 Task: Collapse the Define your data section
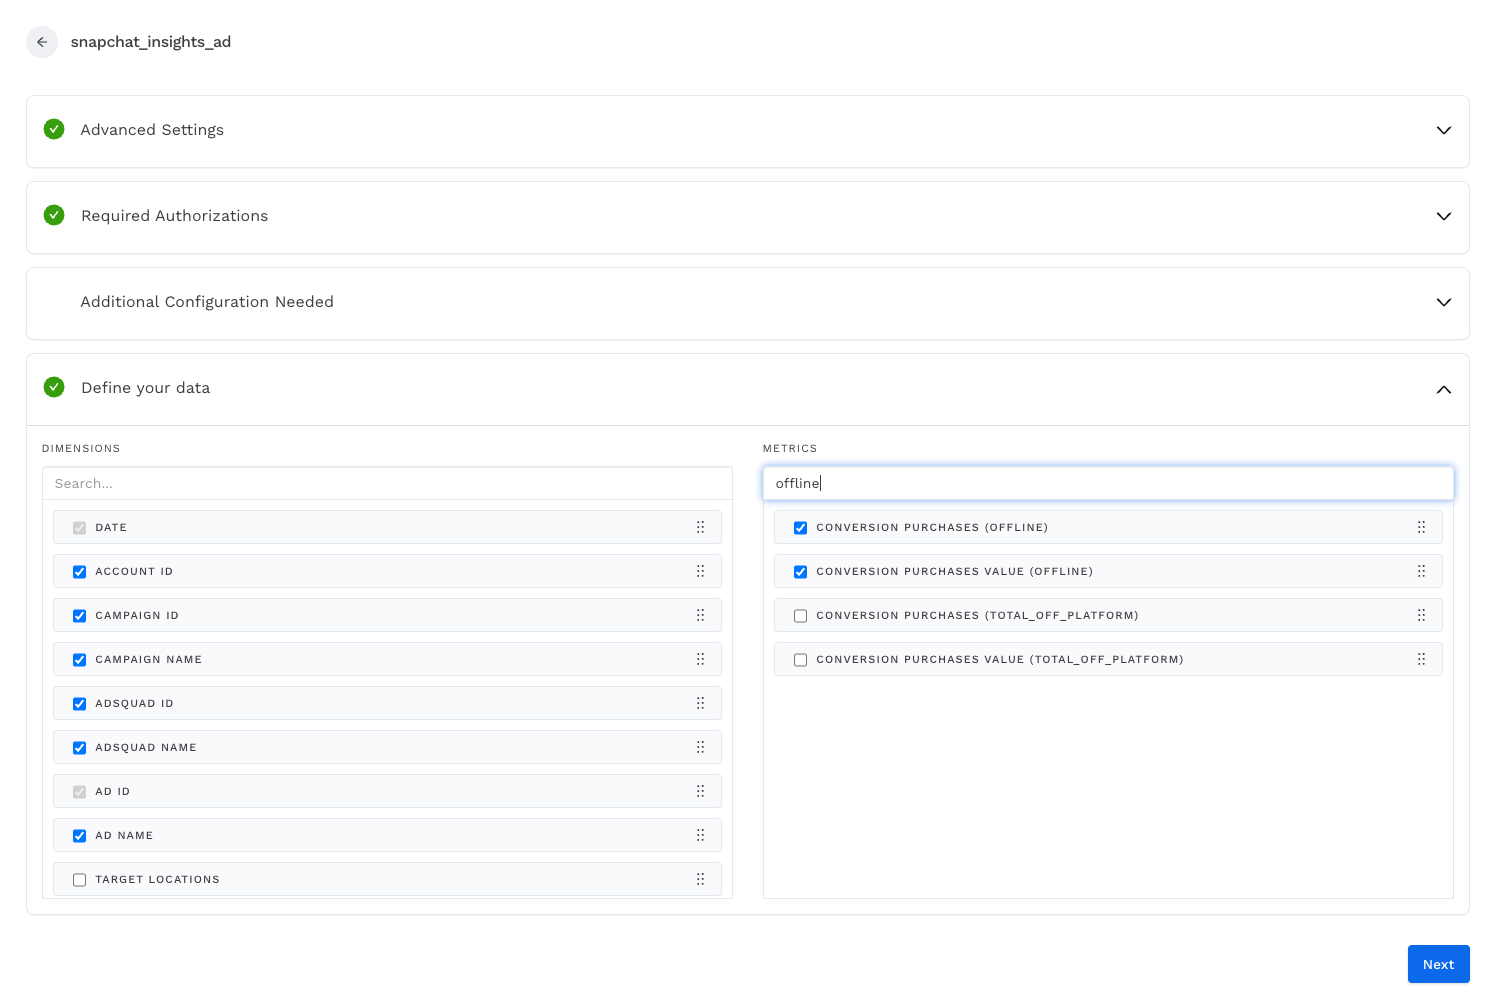point(1443,389)
